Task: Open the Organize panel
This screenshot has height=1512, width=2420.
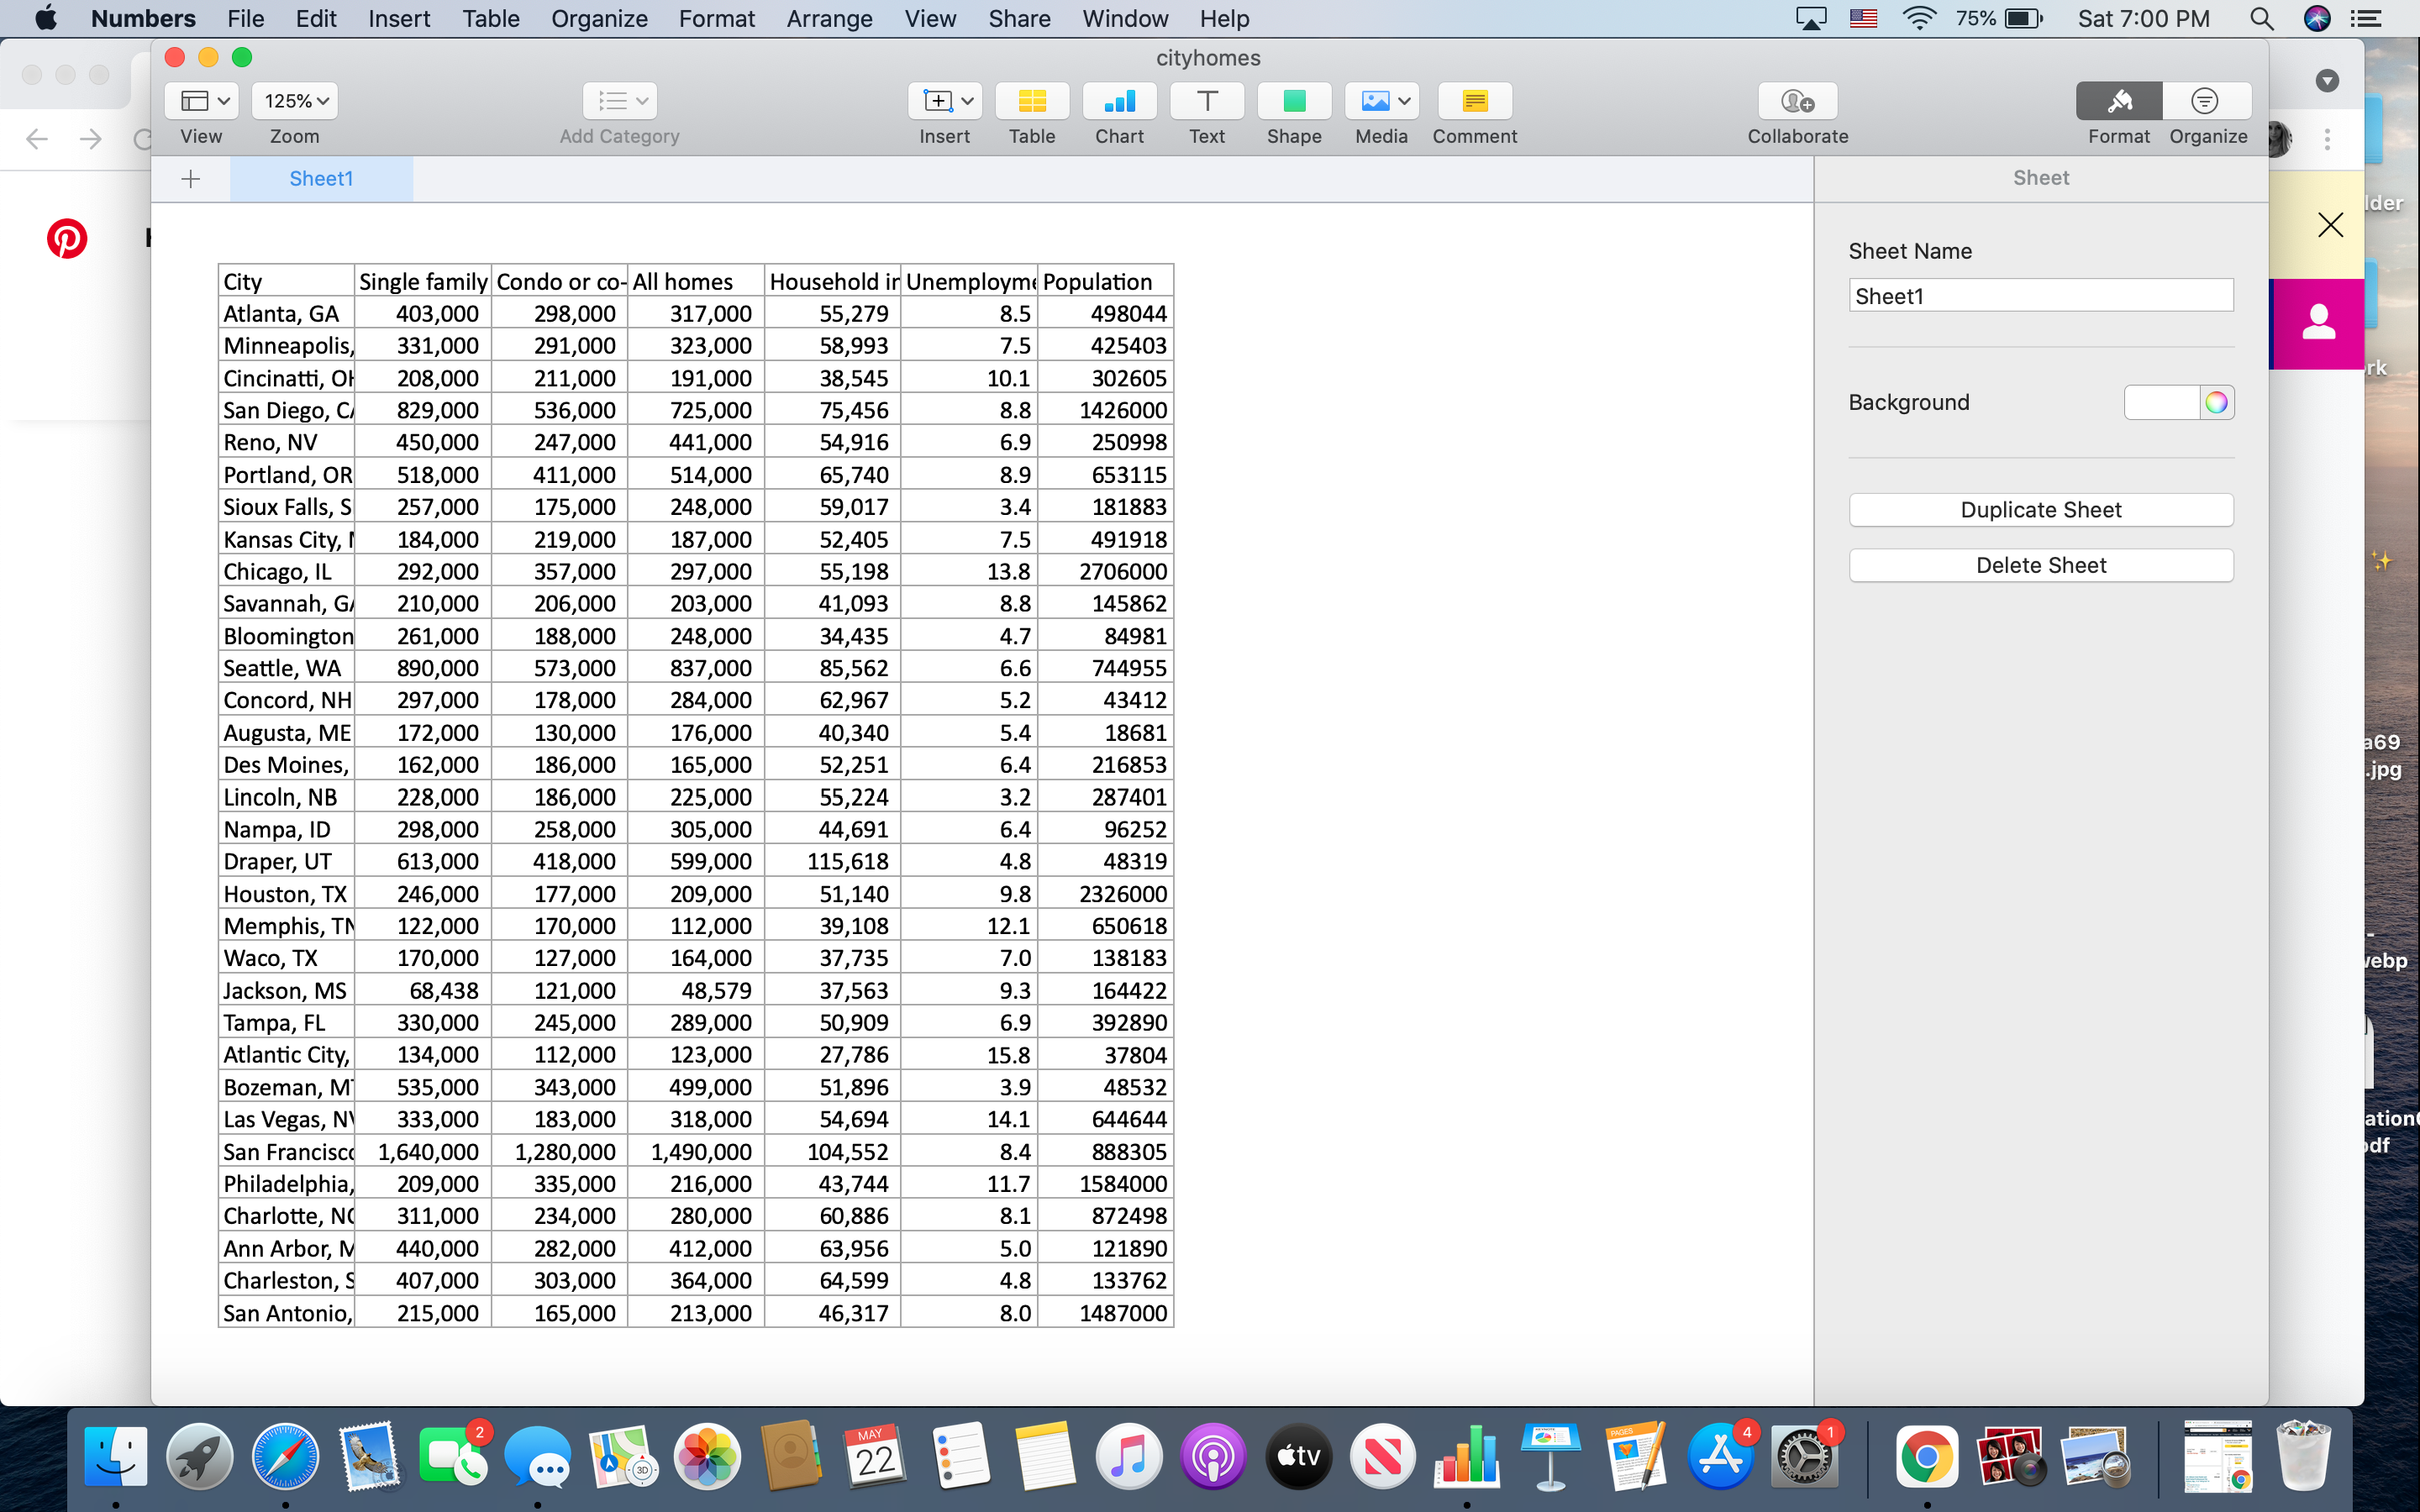Action: pos(2206,101)
